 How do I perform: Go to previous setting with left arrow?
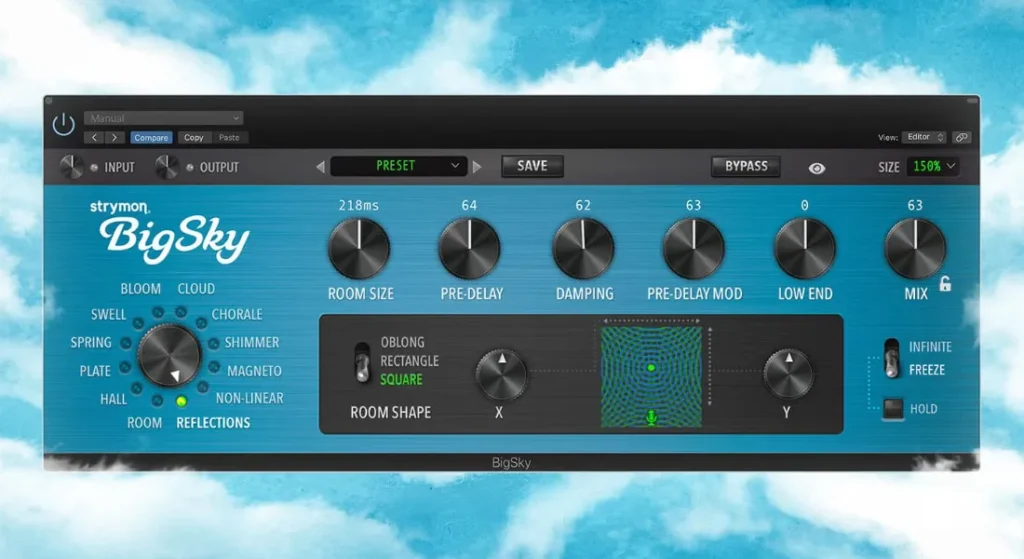94,137
